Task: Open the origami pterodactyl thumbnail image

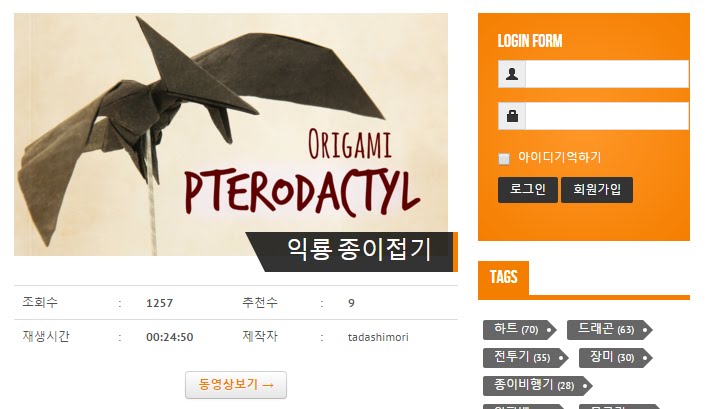Action: (x=231, y=134)
